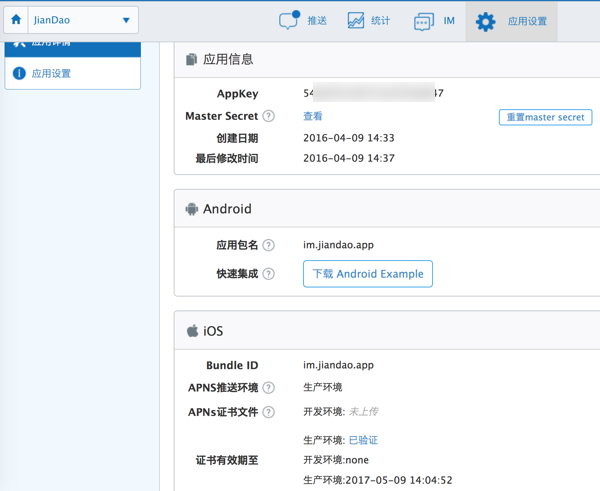Select 应用设置 in the left sidebar

[73, 73]
